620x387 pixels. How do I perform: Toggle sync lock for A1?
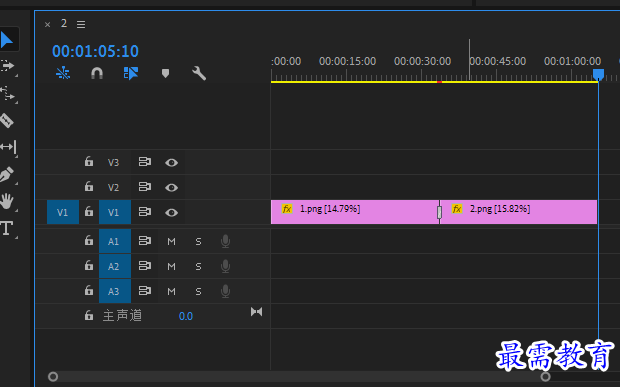[x=144, y=241]
